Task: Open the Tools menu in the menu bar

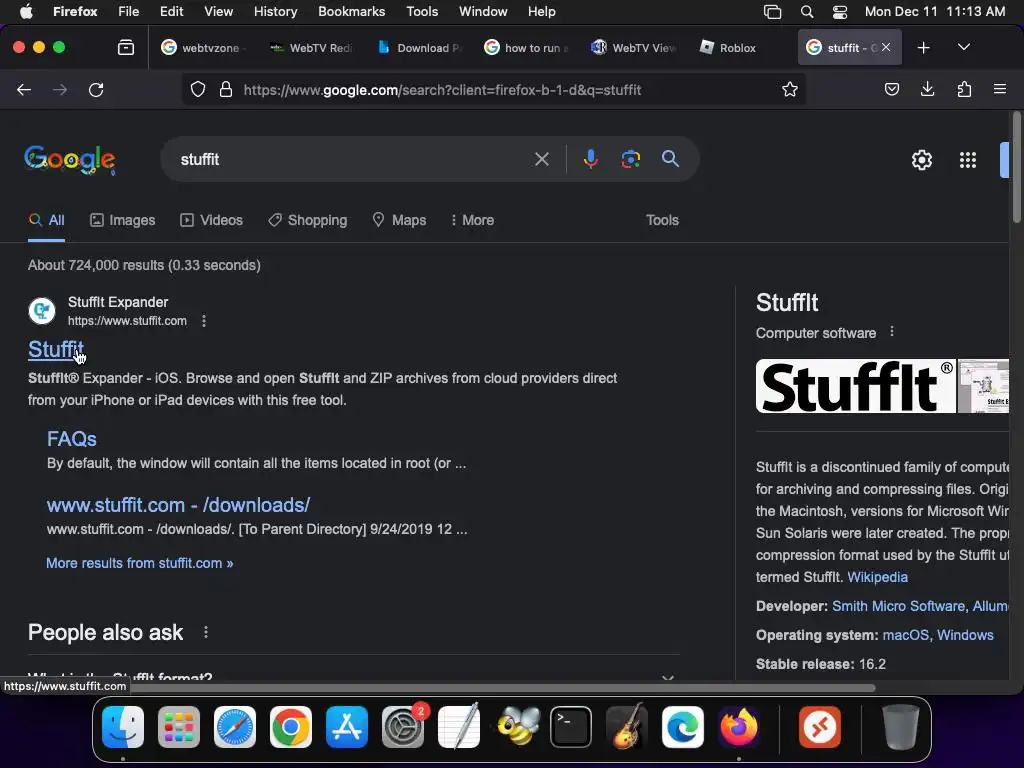Action: (x=422, y=12)
